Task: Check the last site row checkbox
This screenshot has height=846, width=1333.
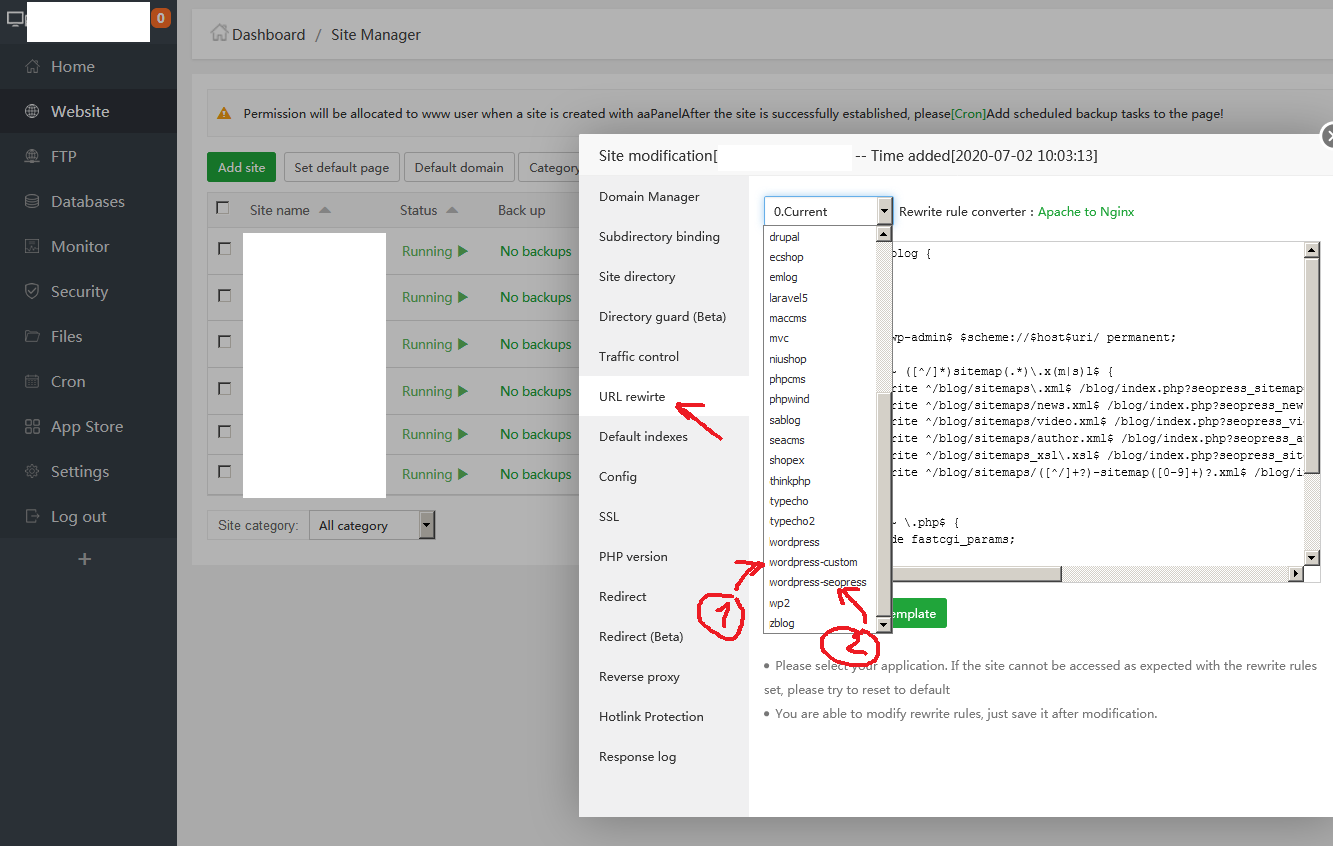Action: pyautogui.click(x=224, y=472)
